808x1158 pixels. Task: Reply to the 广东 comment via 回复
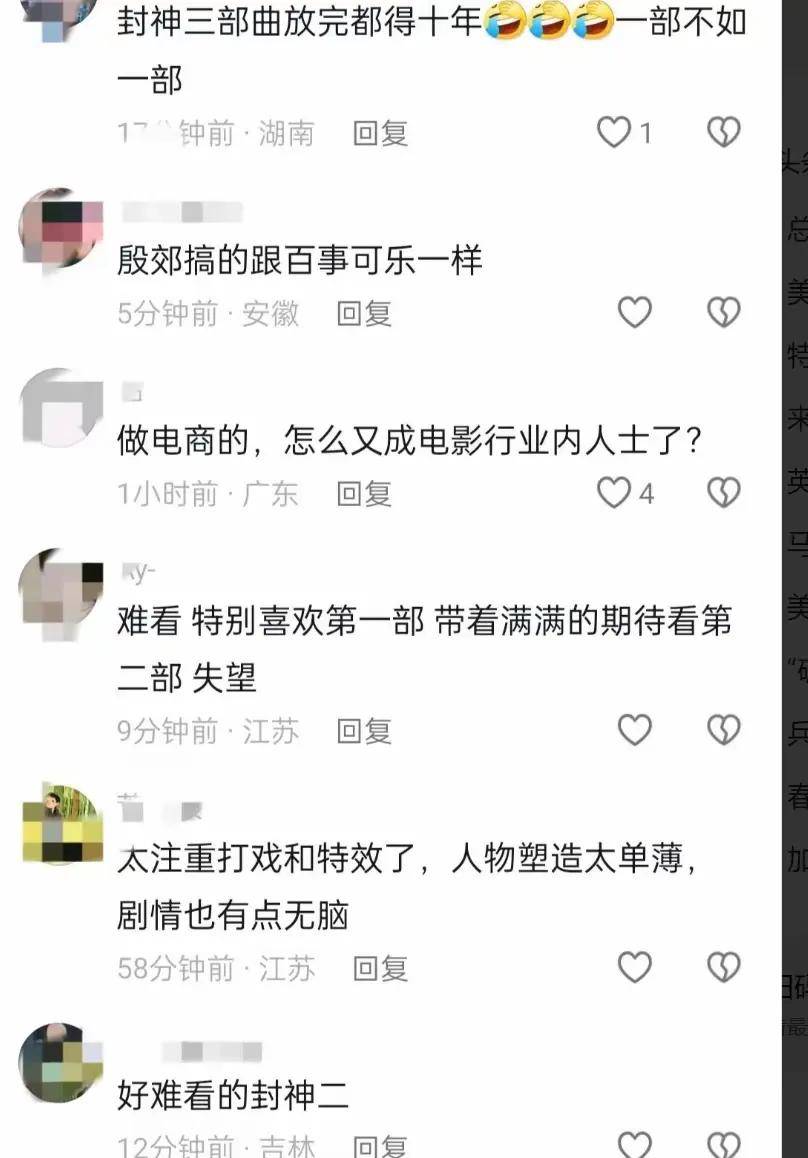(363, 493)
